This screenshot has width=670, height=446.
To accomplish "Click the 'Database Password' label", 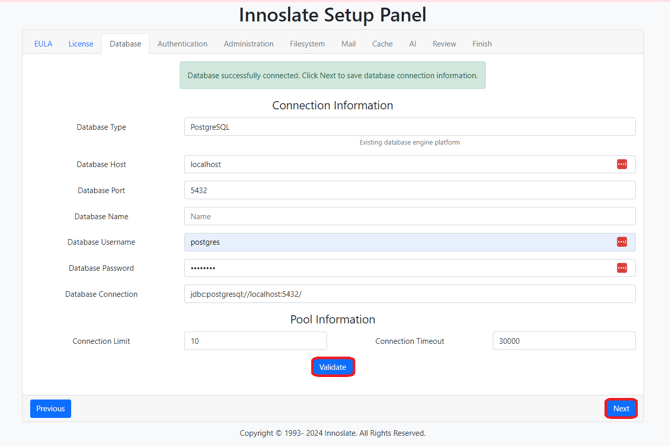I will click(101, 268).
